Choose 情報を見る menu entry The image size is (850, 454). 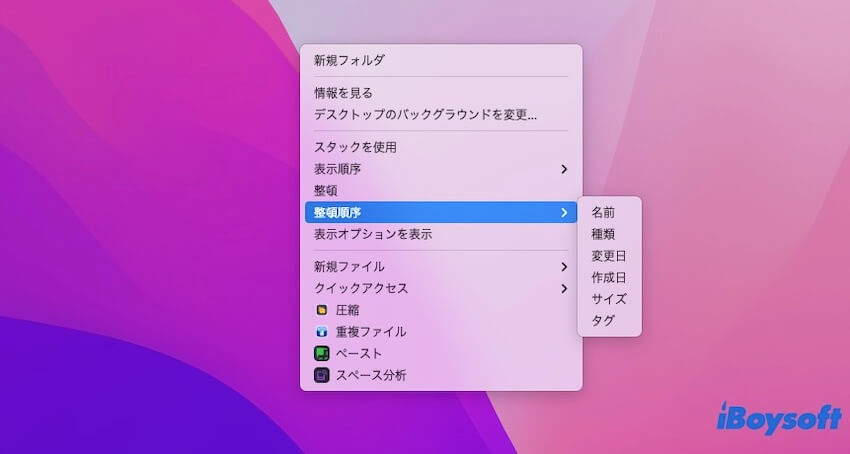(x=343, y=93)
